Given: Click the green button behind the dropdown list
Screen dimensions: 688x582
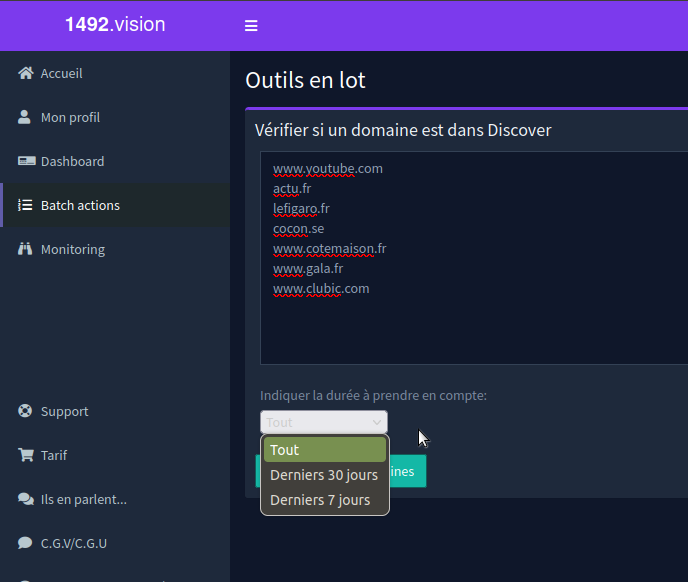Looking at the screenshot, I should [408, 471].
